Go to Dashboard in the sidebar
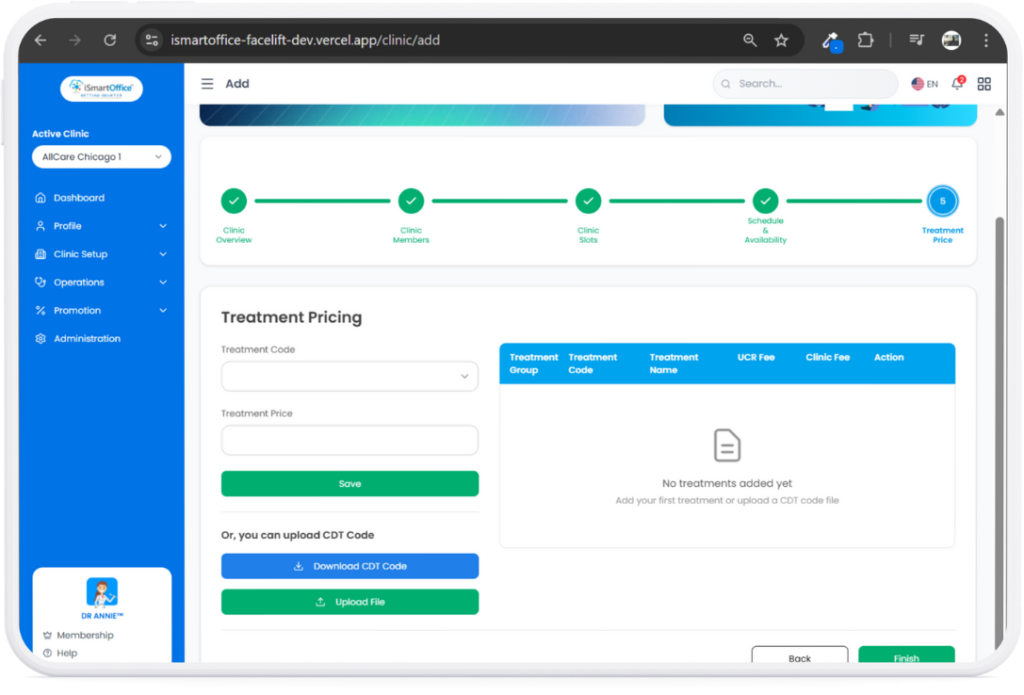 (79, 198)
